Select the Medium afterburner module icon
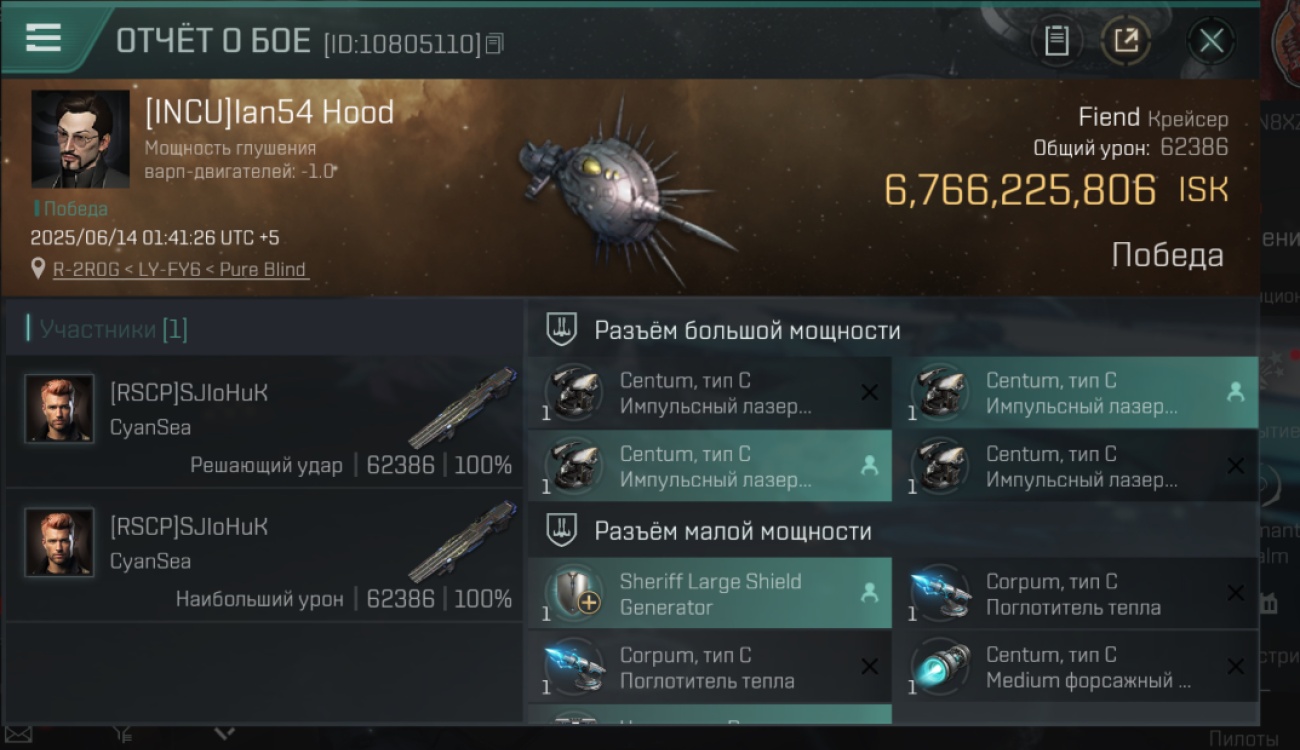Screen dimensions: 1300x750 [x=942, y=667]
